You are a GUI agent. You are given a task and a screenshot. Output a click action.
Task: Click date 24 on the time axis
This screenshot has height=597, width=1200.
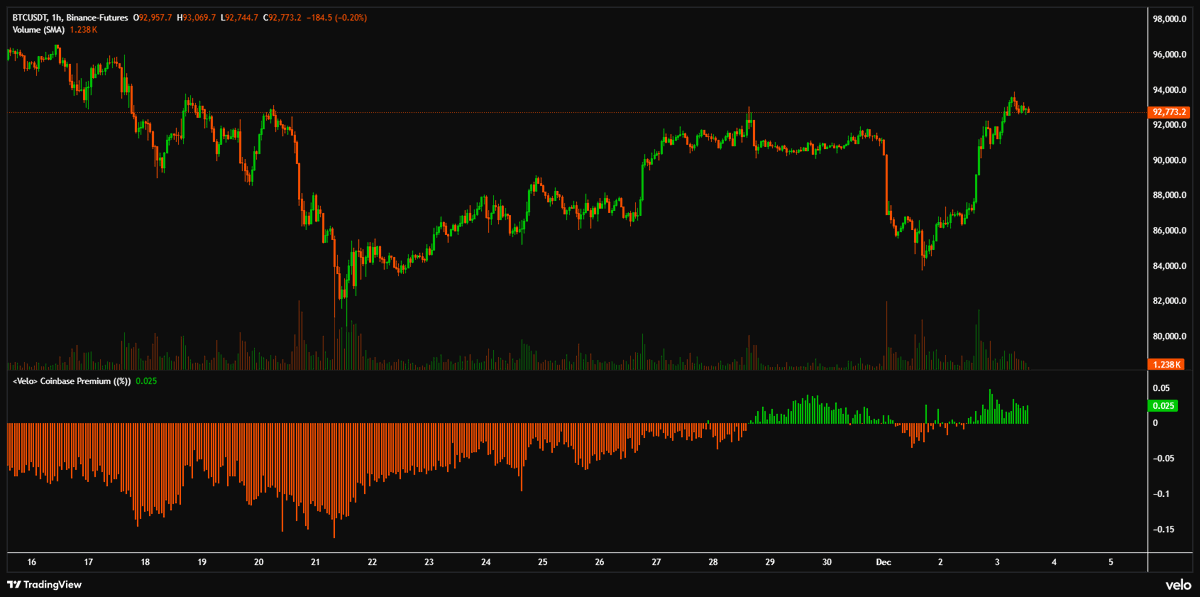click(485, 562)
